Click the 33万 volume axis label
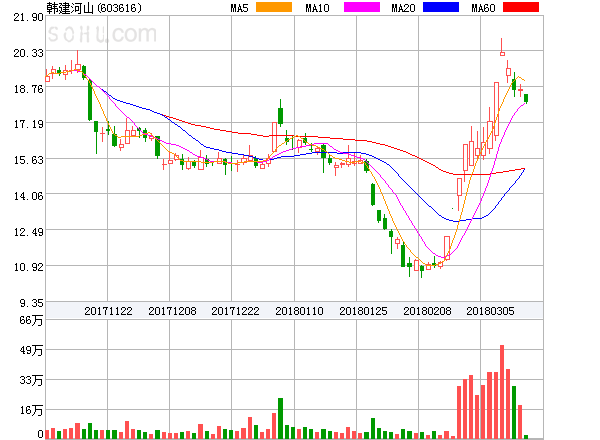Image resolution: width=600 pixels, height=440 pixels. pos(31,380)
